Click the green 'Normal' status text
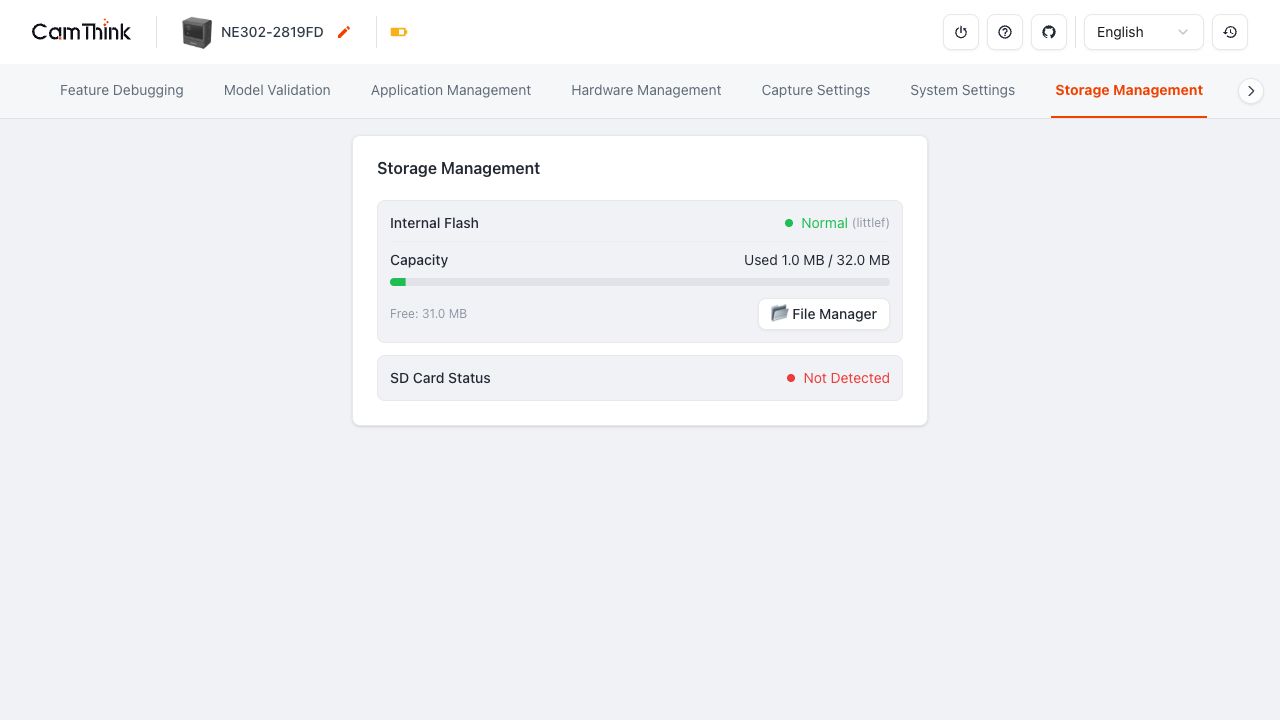This screenshot has width=1280, height=720. click(x=824, y=223)
